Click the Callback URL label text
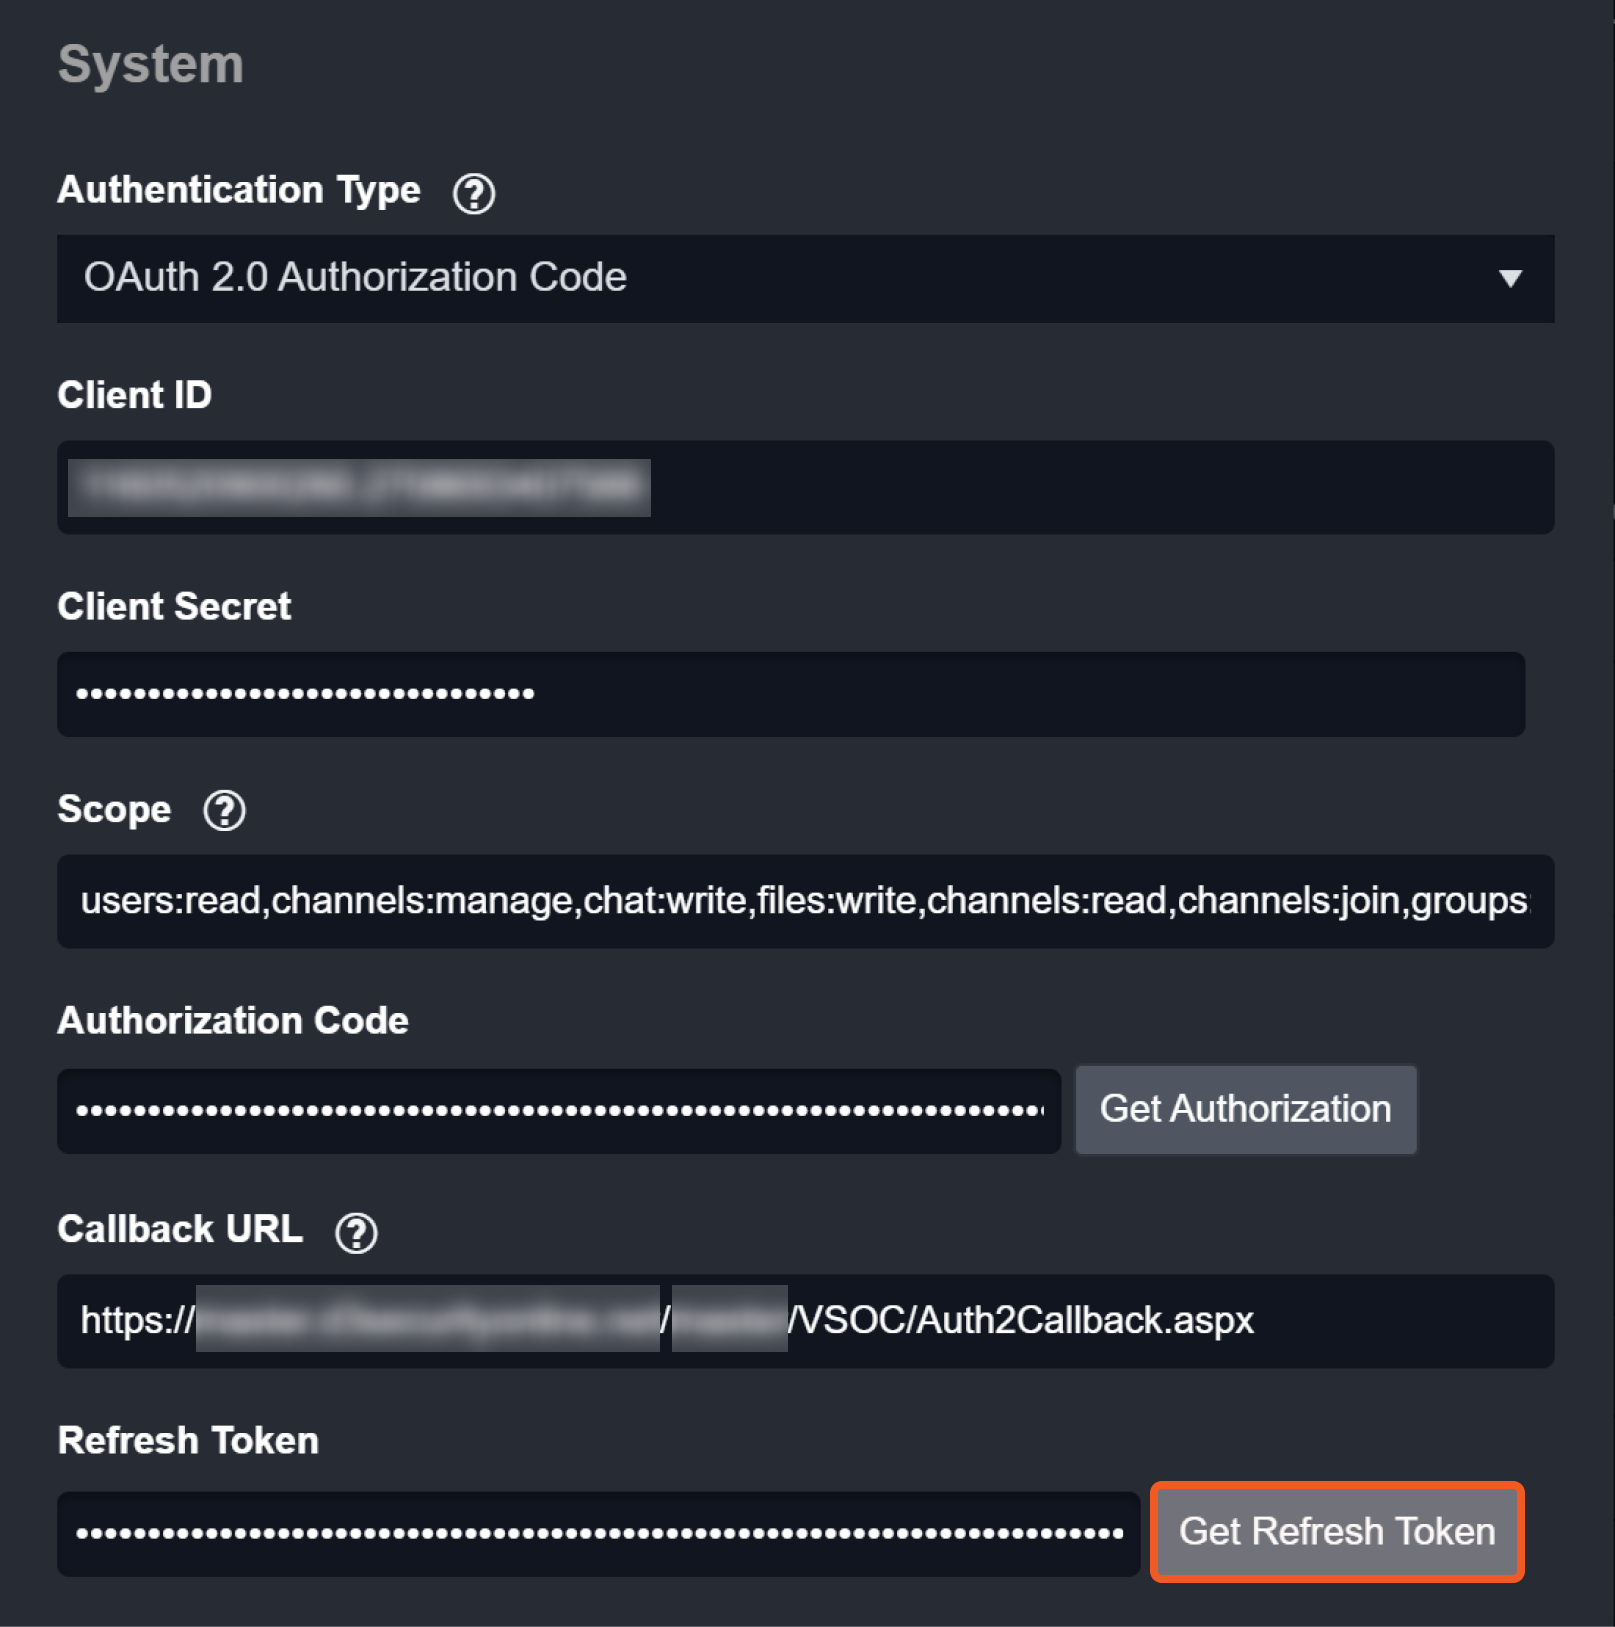Viewport: 1615px width, 1627px height. tap(180, 1229)
